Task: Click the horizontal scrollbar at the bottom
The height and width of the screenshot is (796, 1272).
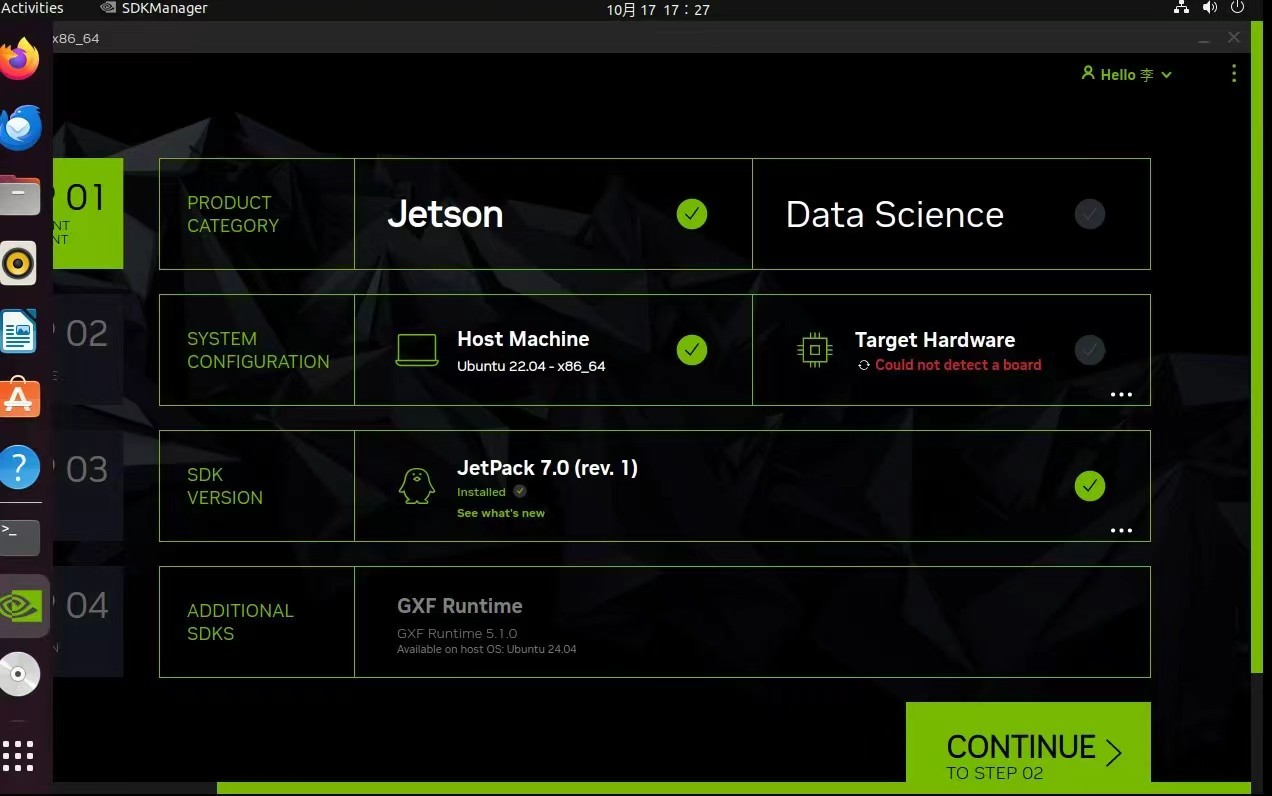Action: 734,788
